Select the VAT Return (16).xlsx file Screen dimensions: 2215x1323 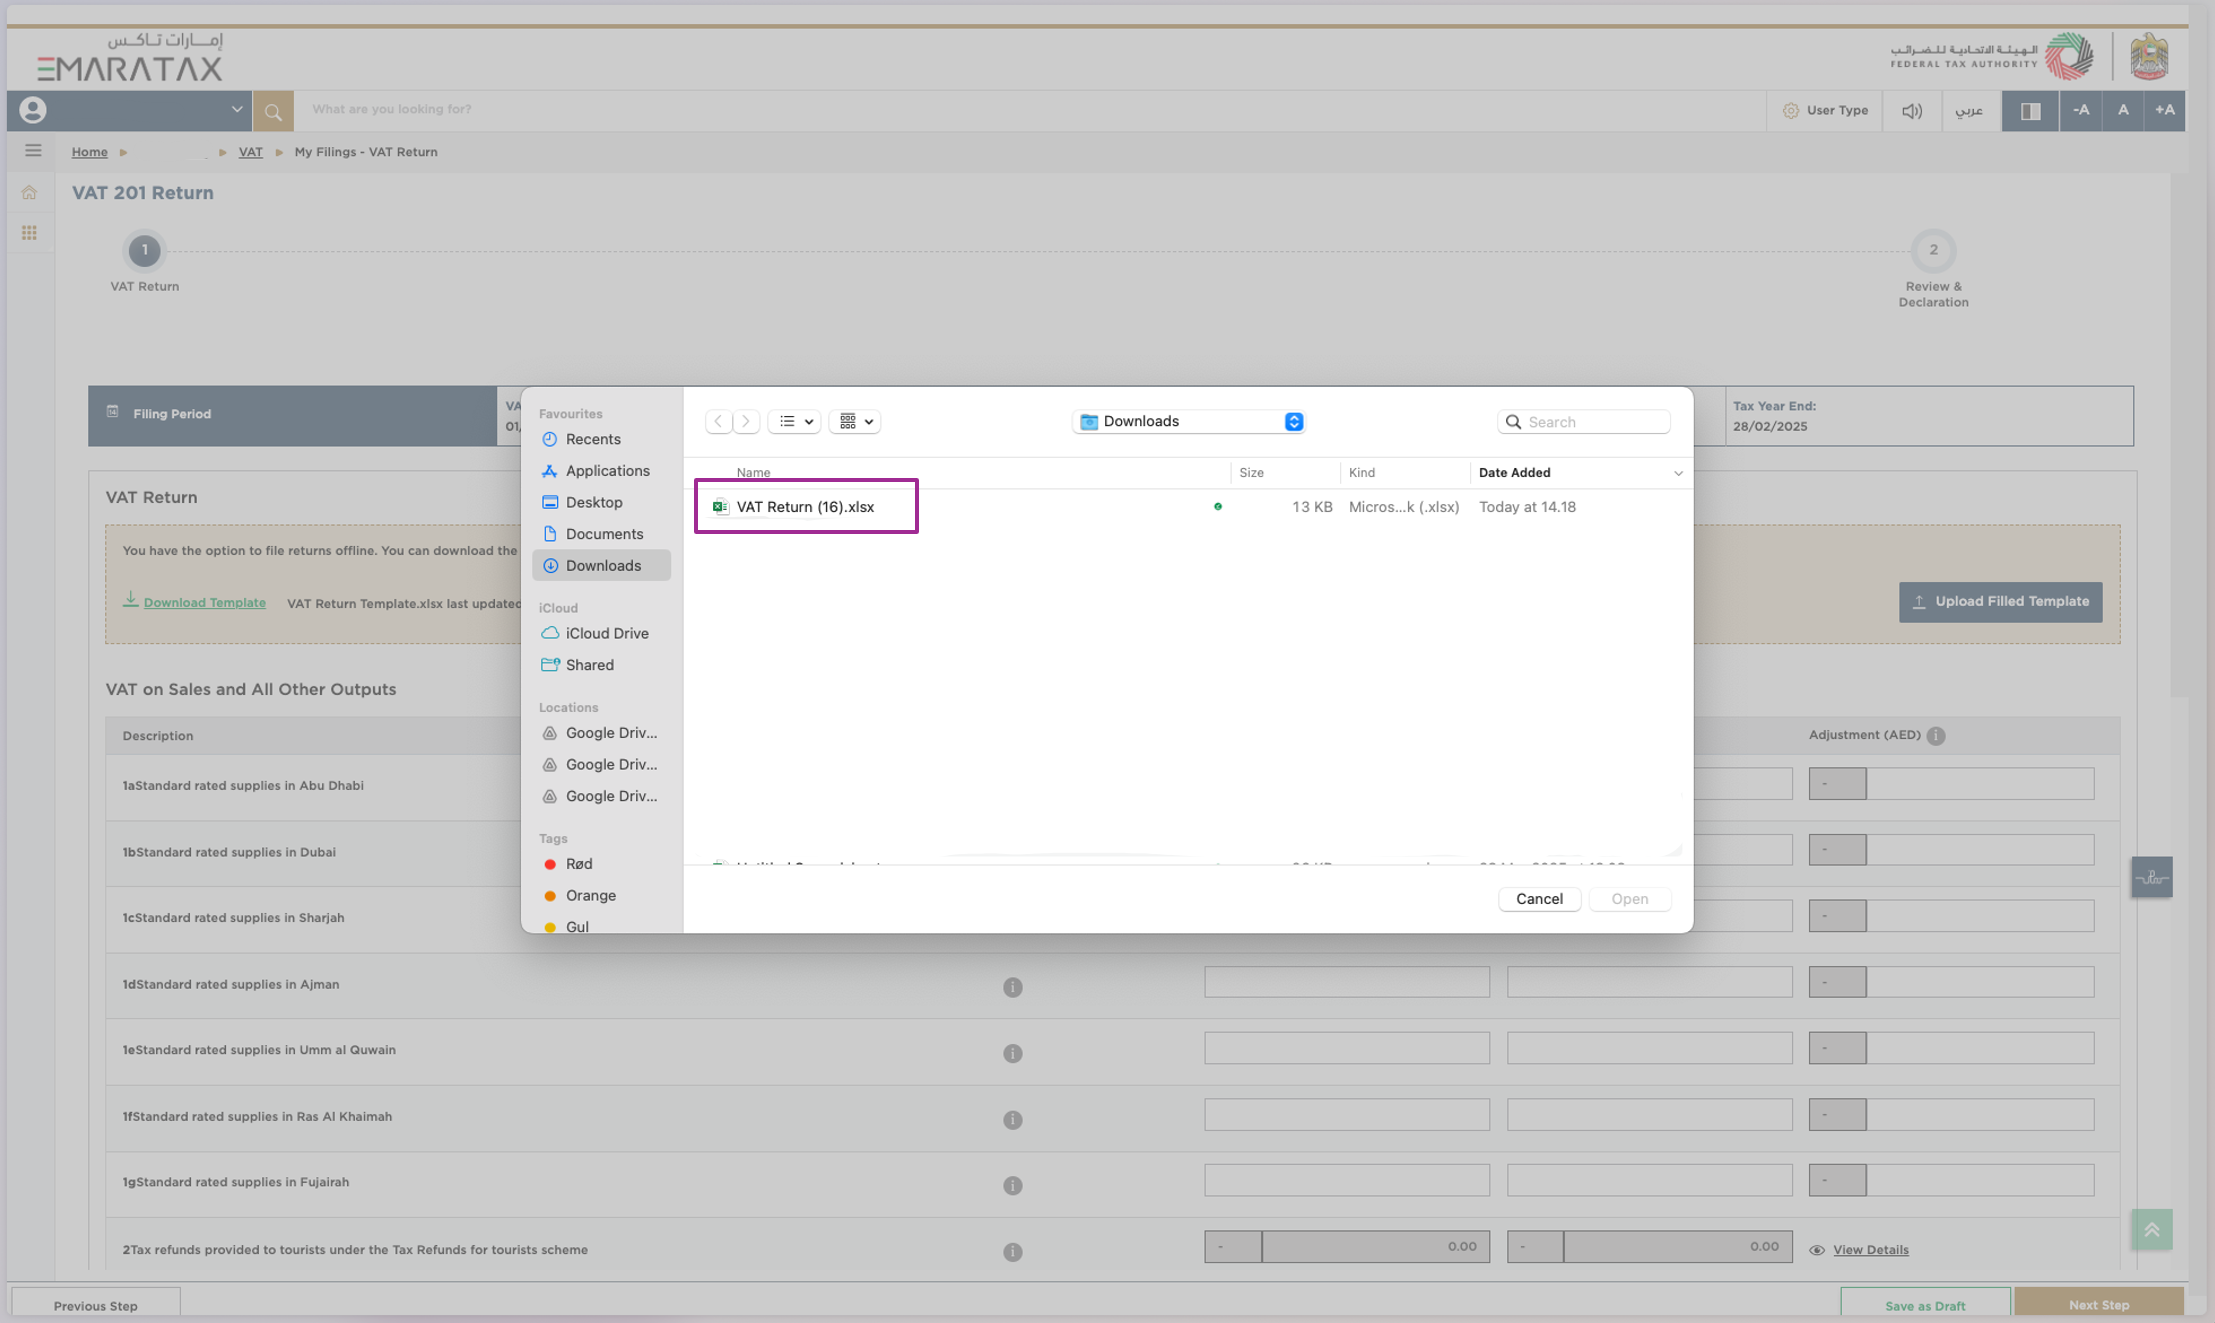[x=804, y=507]
